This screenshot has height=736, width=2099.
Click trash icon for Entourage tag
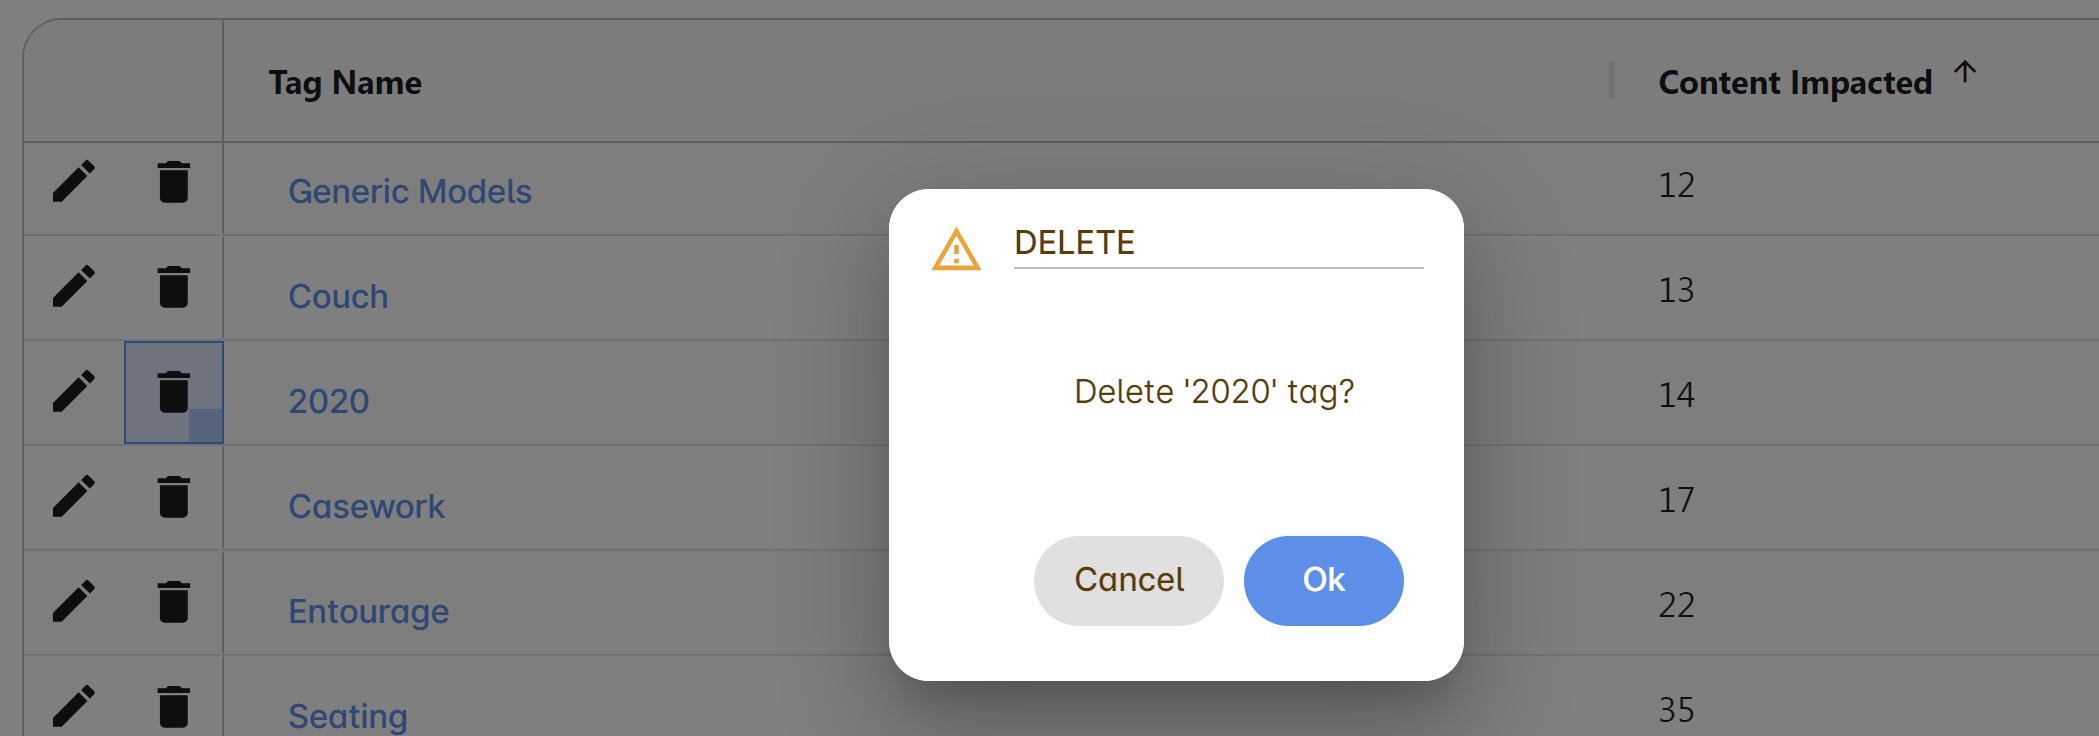173,602
